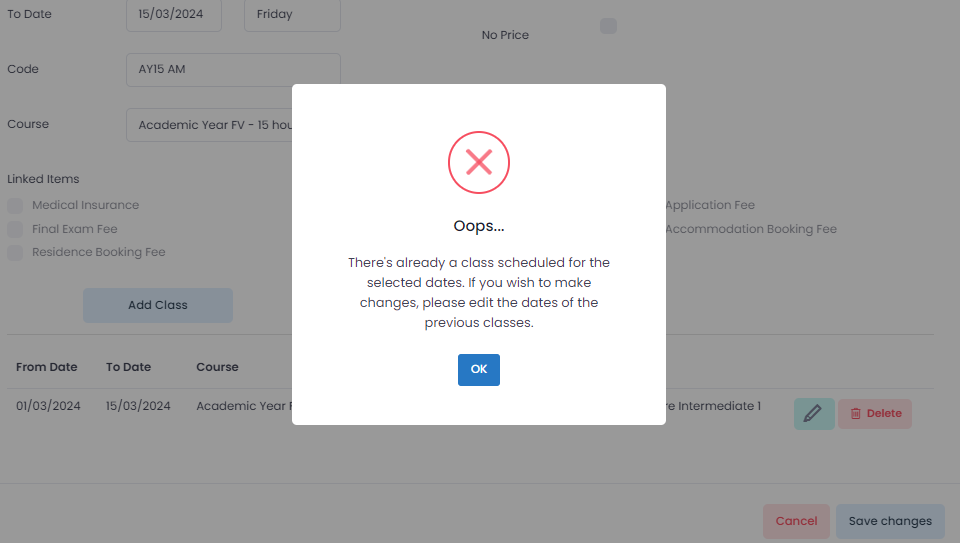Click the Course column header in the table
The image size is (960, 543).
217,367
